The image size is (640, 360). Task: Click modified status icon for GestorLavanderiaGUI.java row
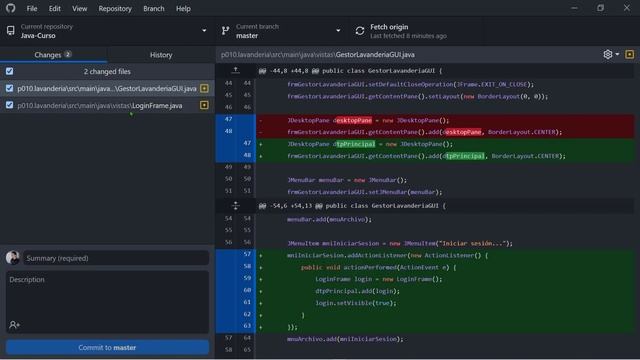point(204,88)
